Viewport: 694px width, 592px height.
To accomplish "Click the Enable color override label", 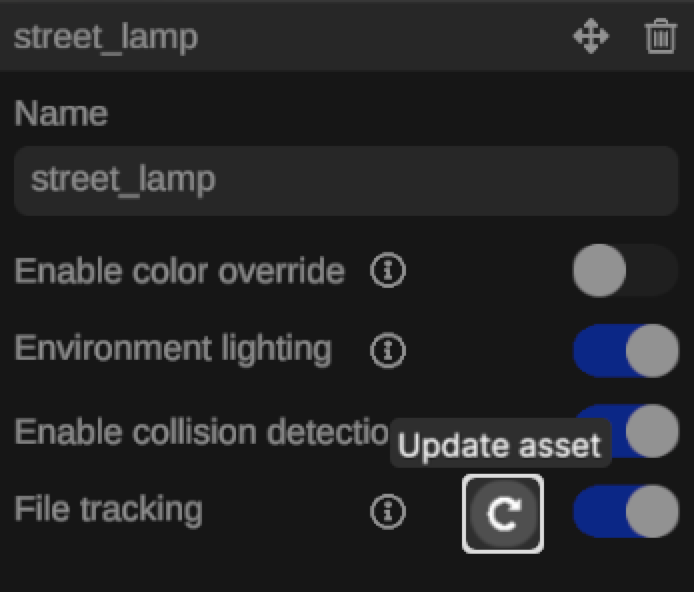I will pyautogui.click(x=179, y=270).
